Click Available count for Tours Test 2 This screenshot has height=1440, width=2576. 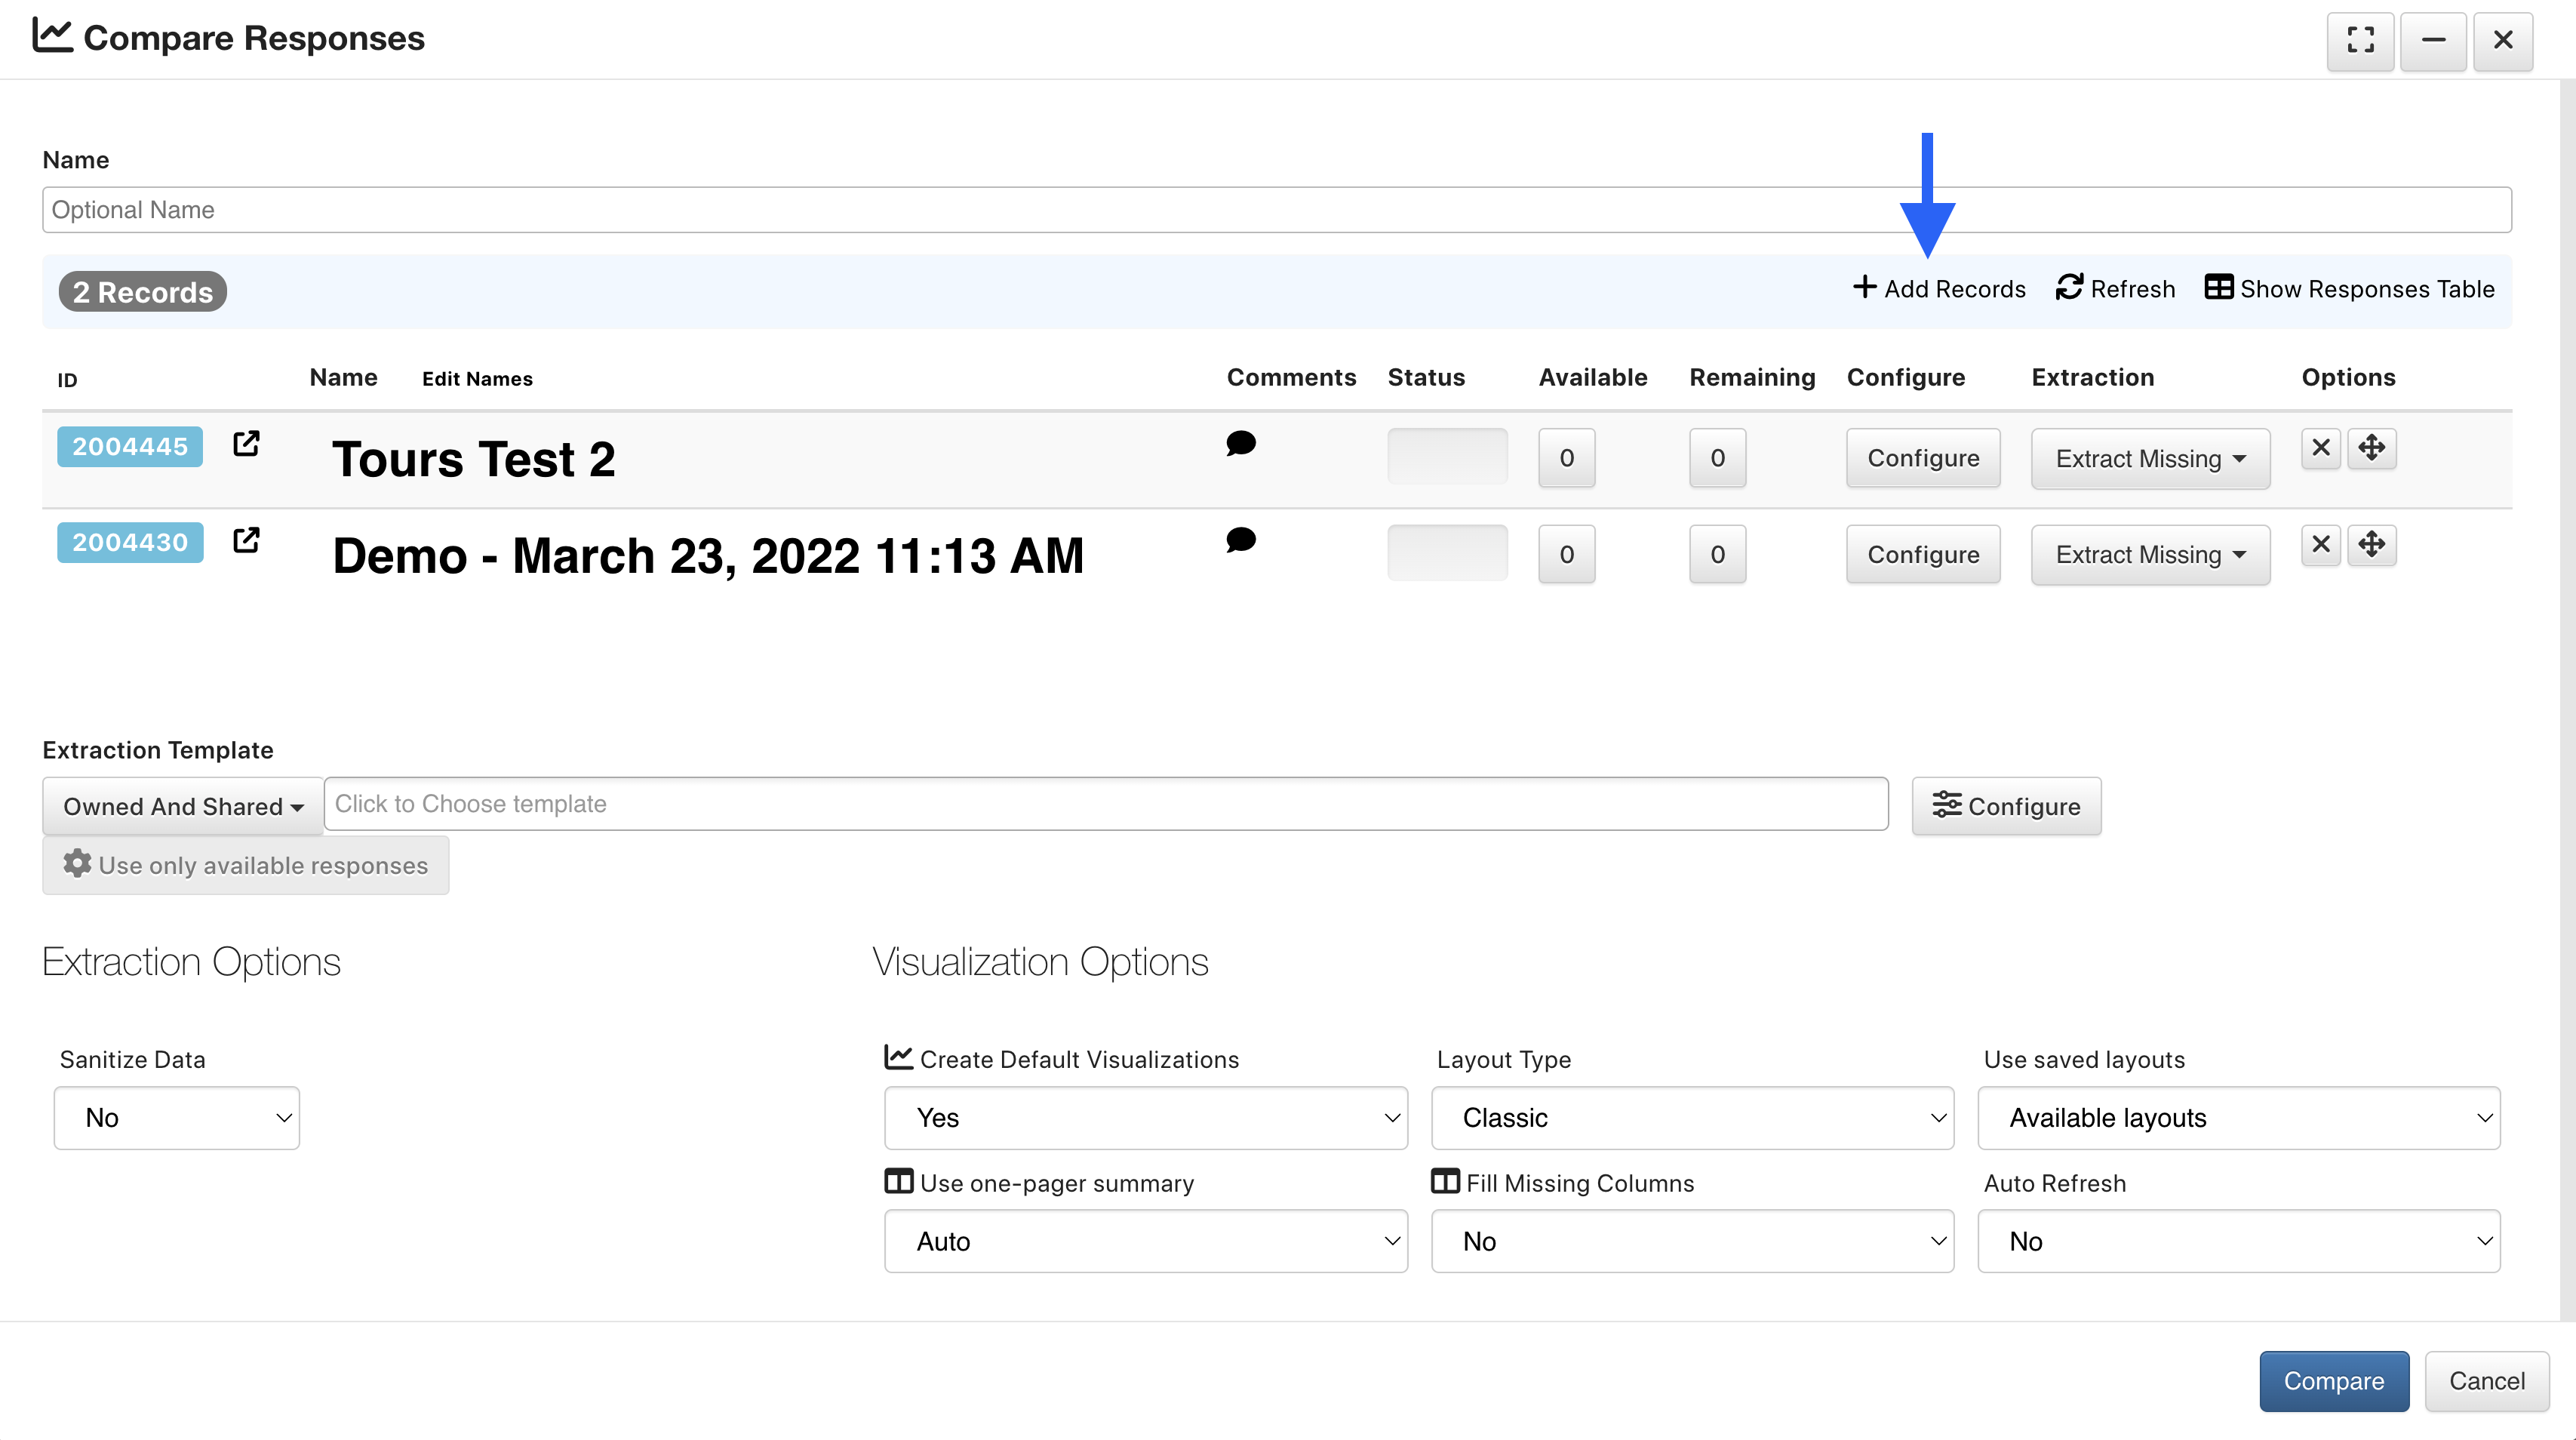point(1567,458)
